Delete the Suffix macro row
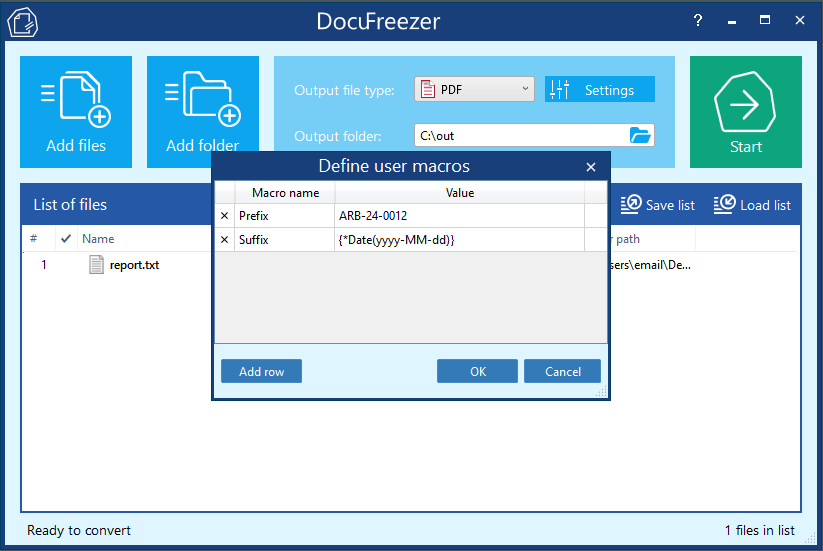 click(x=225, y=240)
